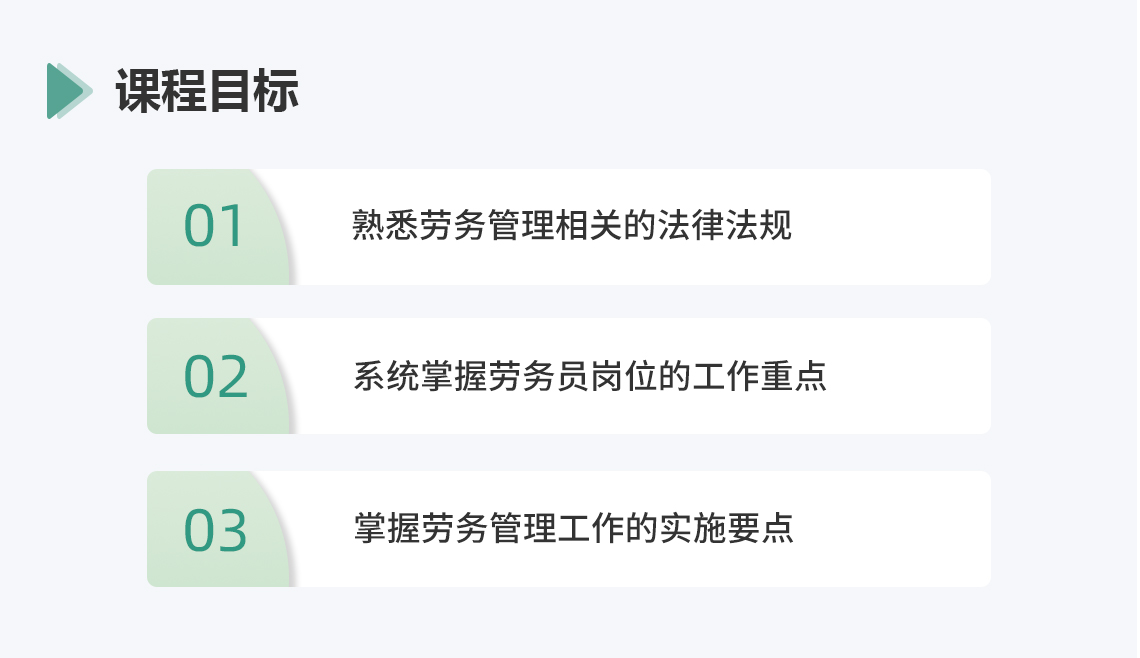Viewport: 1140px width, 658px height.
Task: Click the words 实施要点 in item 03
Action: pyautogui.click(x=726, y=528)
